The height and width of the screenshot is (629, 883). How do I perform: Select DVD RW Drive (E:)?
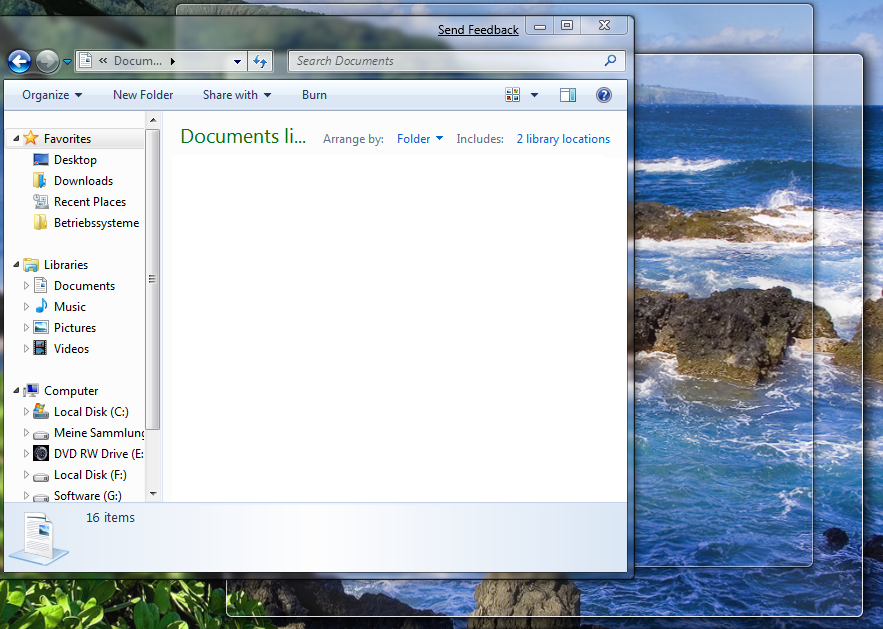[98, 454]
